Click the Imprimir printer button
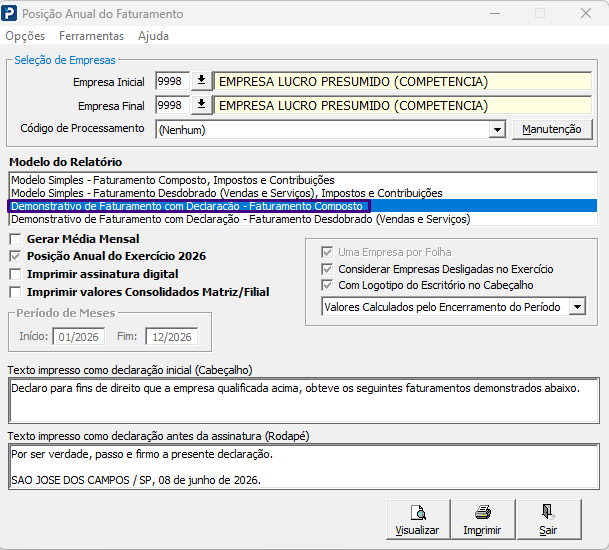 483,519
